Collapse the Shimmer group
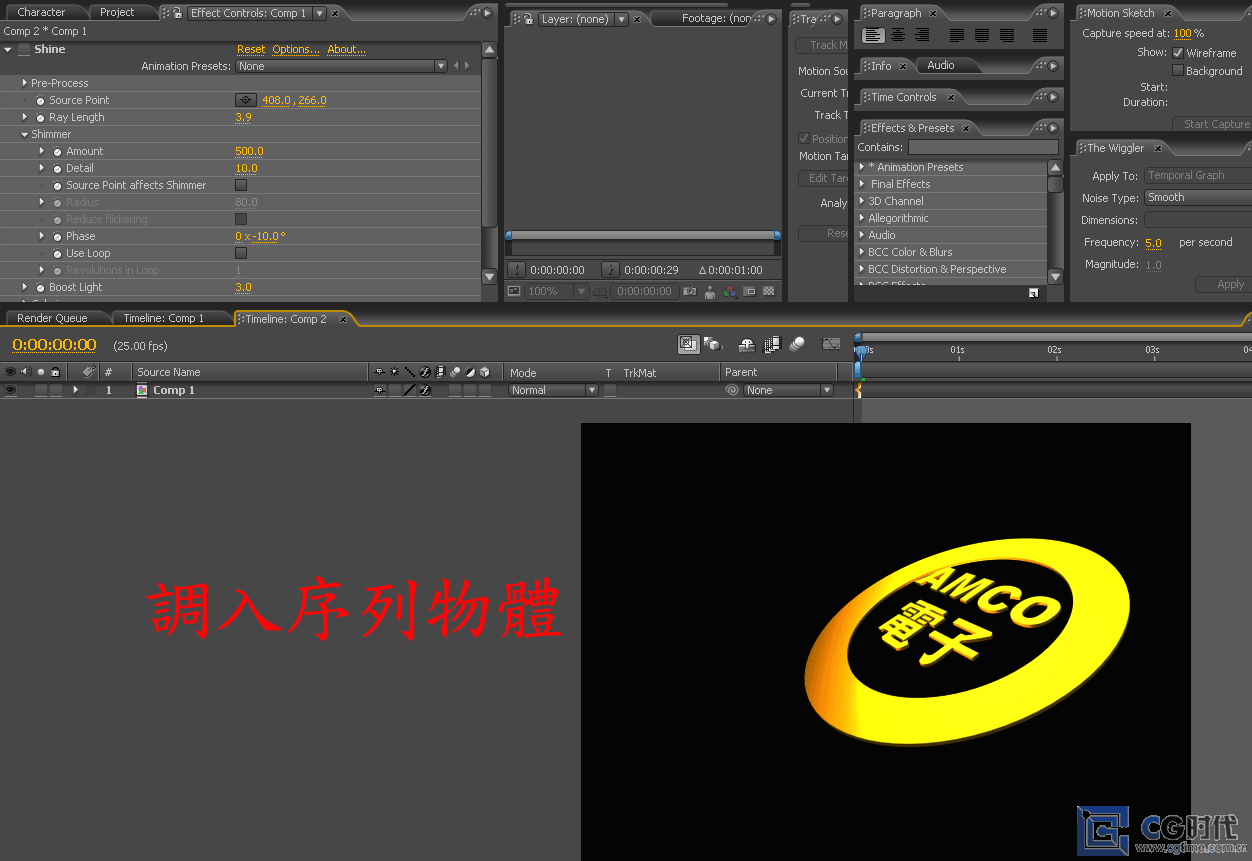The image size is (1252, 861). click(x=24, y=134)
